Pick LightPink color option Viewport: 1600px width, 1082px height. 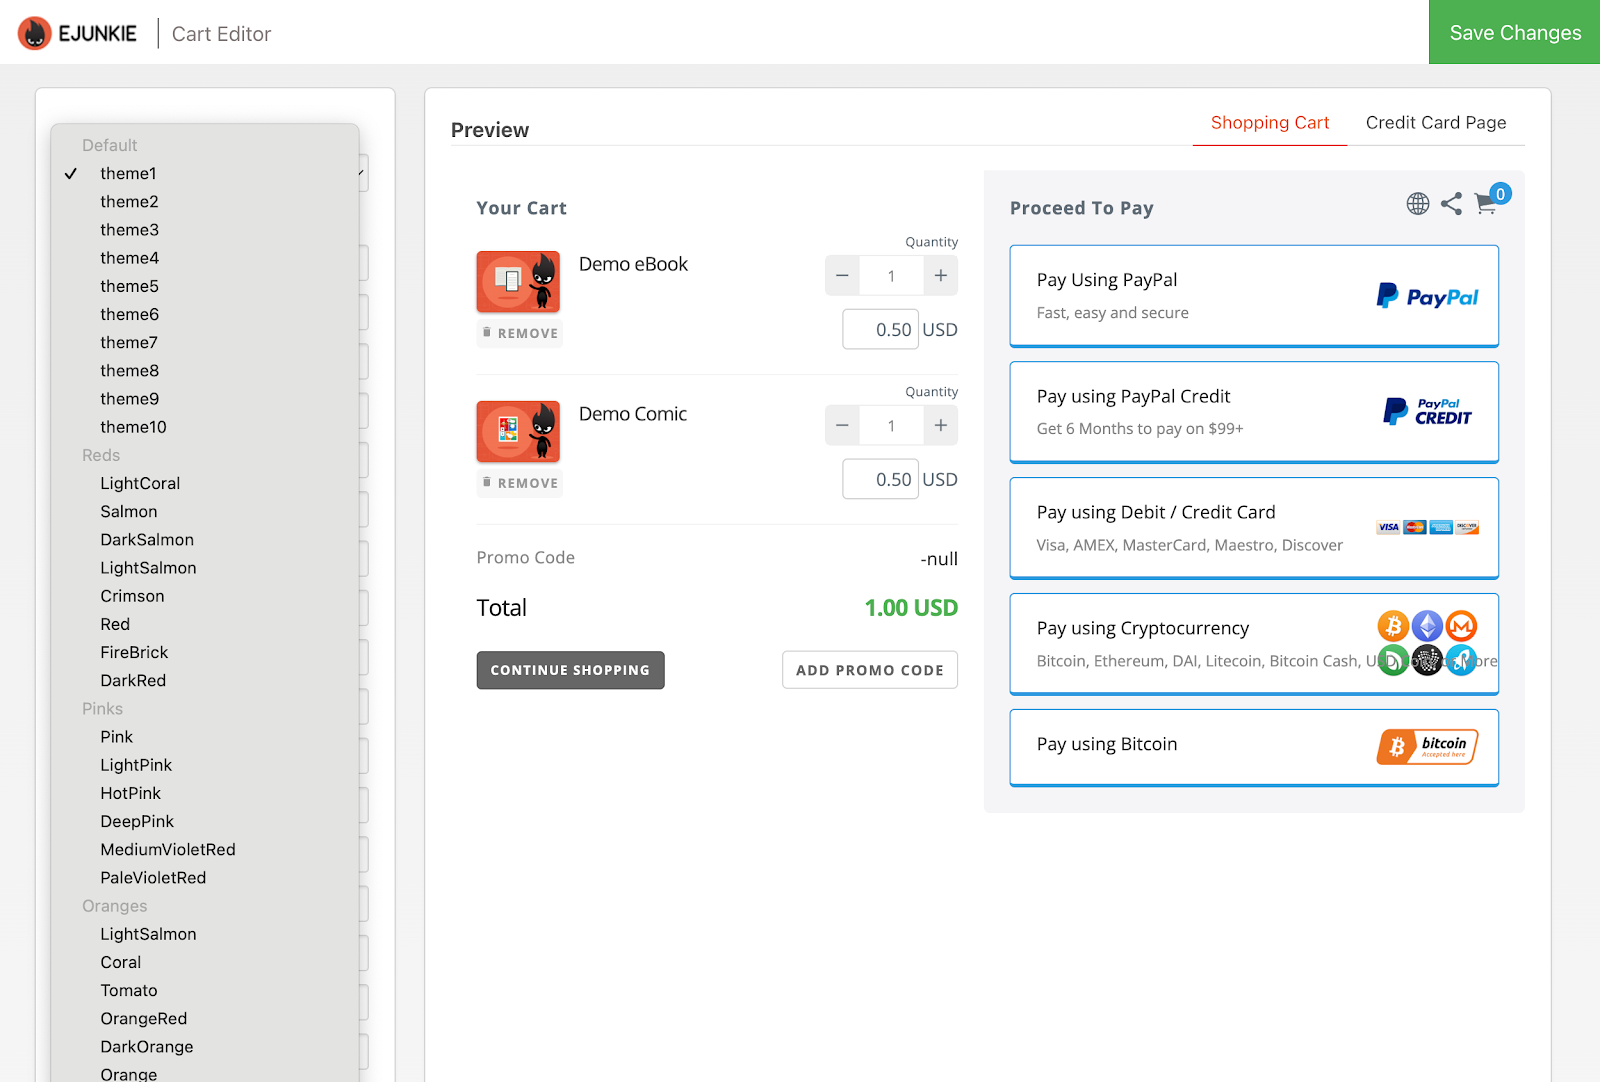[x=205, y=765]
